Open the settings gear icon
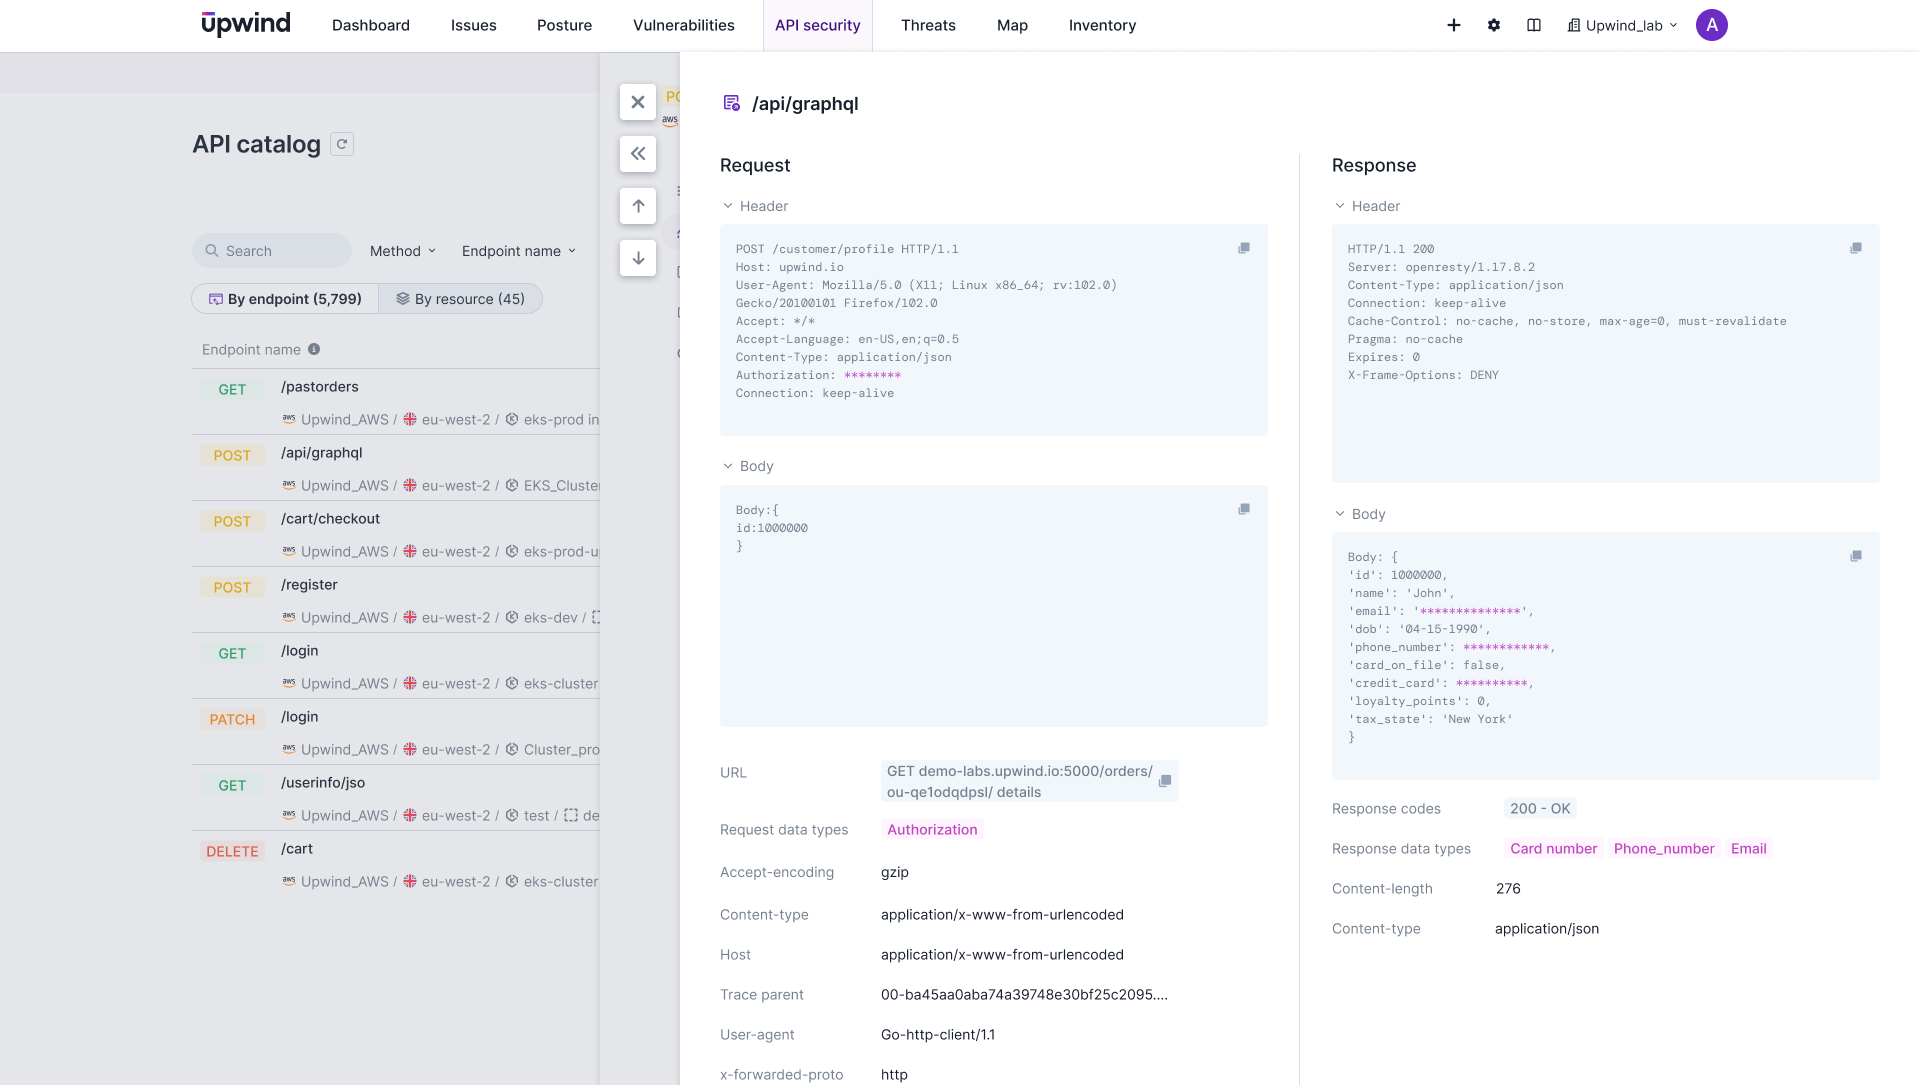The image size is (1920, 1088). pyautogui.click(x=1493, y=25)
